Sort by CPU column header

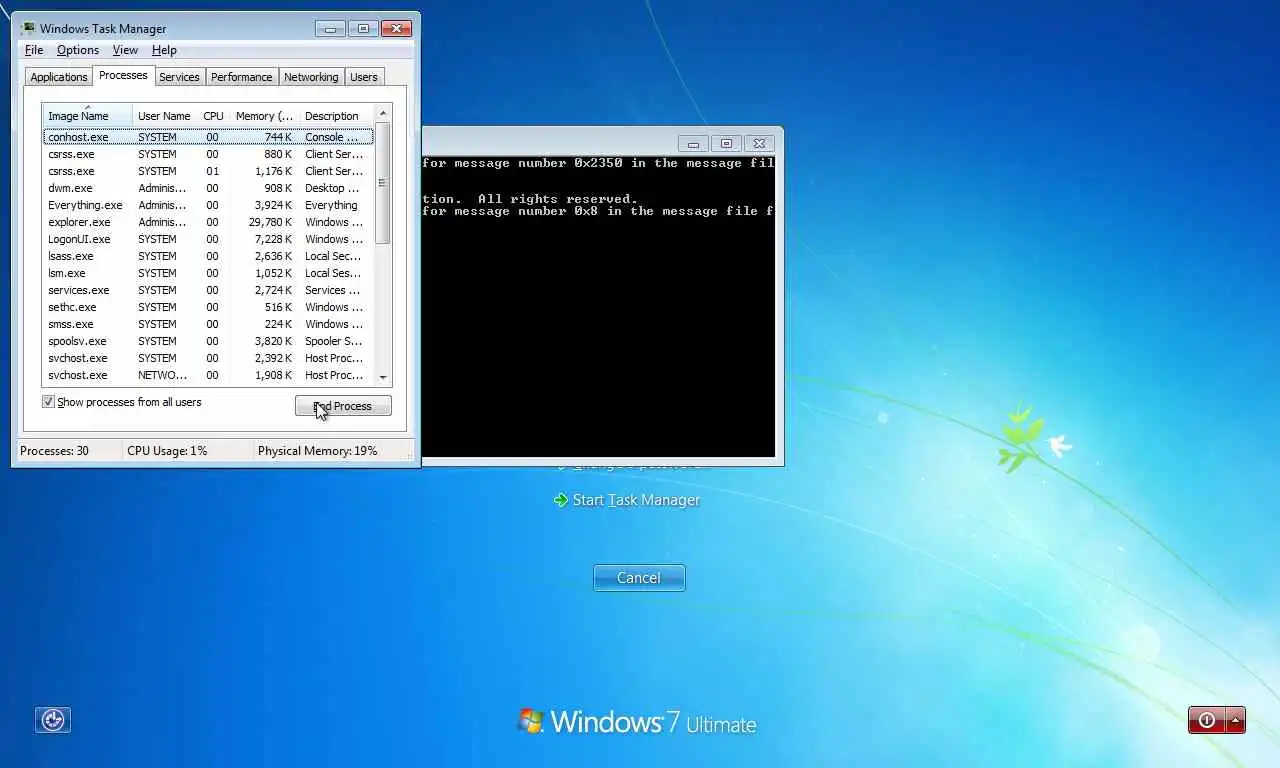coord(213,116)
